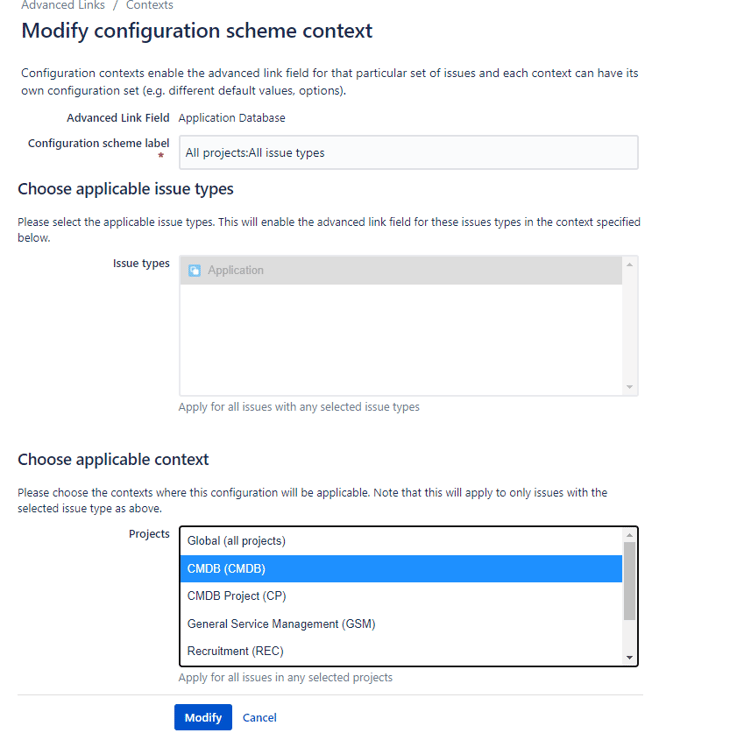The image size is (737, 747).
Task: Click the Projects list scrollbar thumb
Action: pyautogui.click(x=629, y=580)
